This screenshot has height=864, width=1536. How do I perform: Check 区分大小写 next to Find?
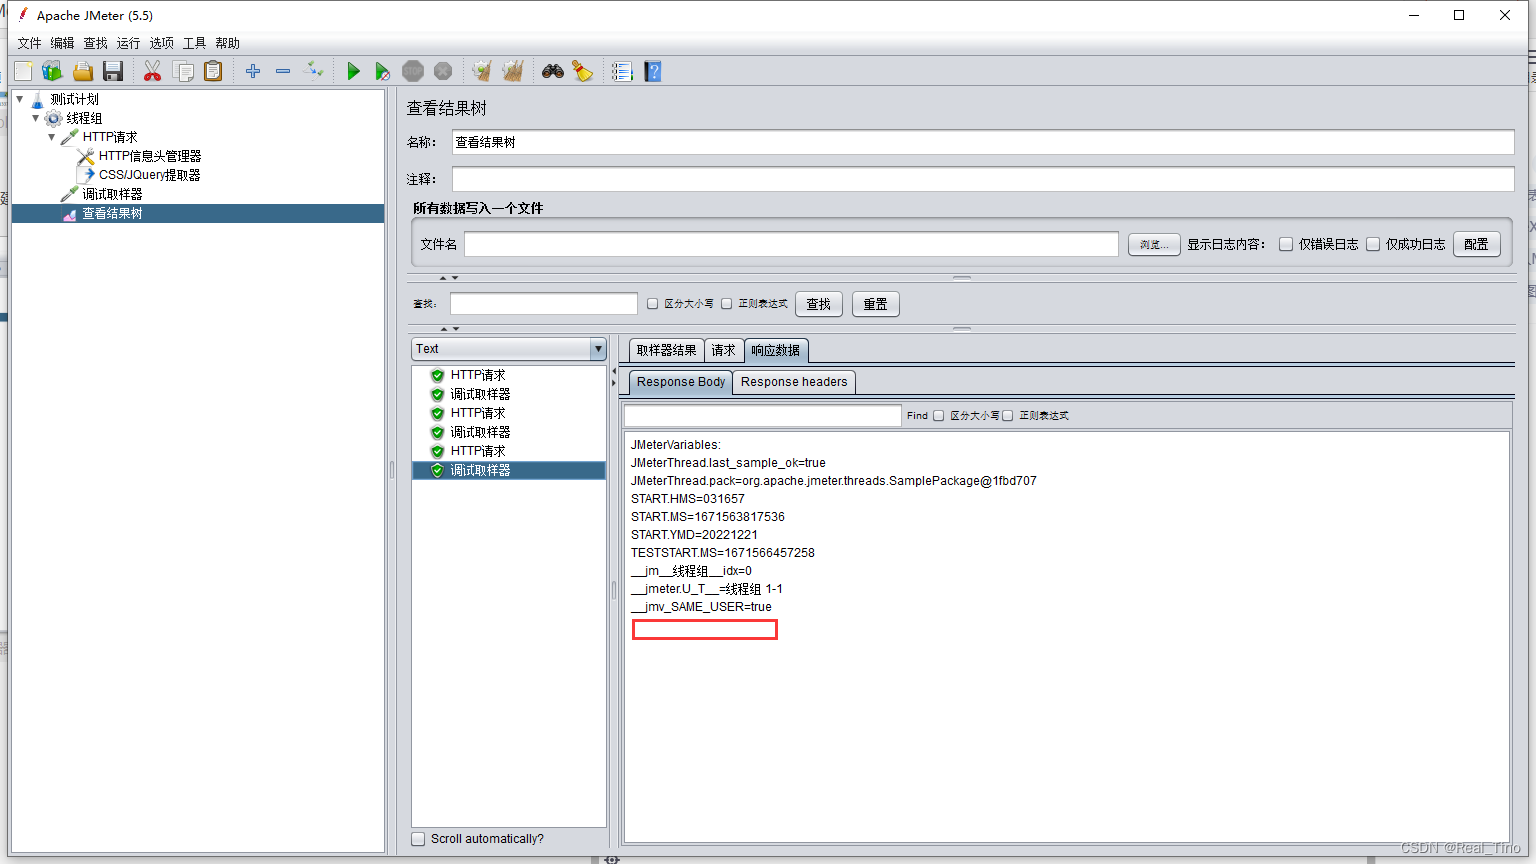pos(939,416)
